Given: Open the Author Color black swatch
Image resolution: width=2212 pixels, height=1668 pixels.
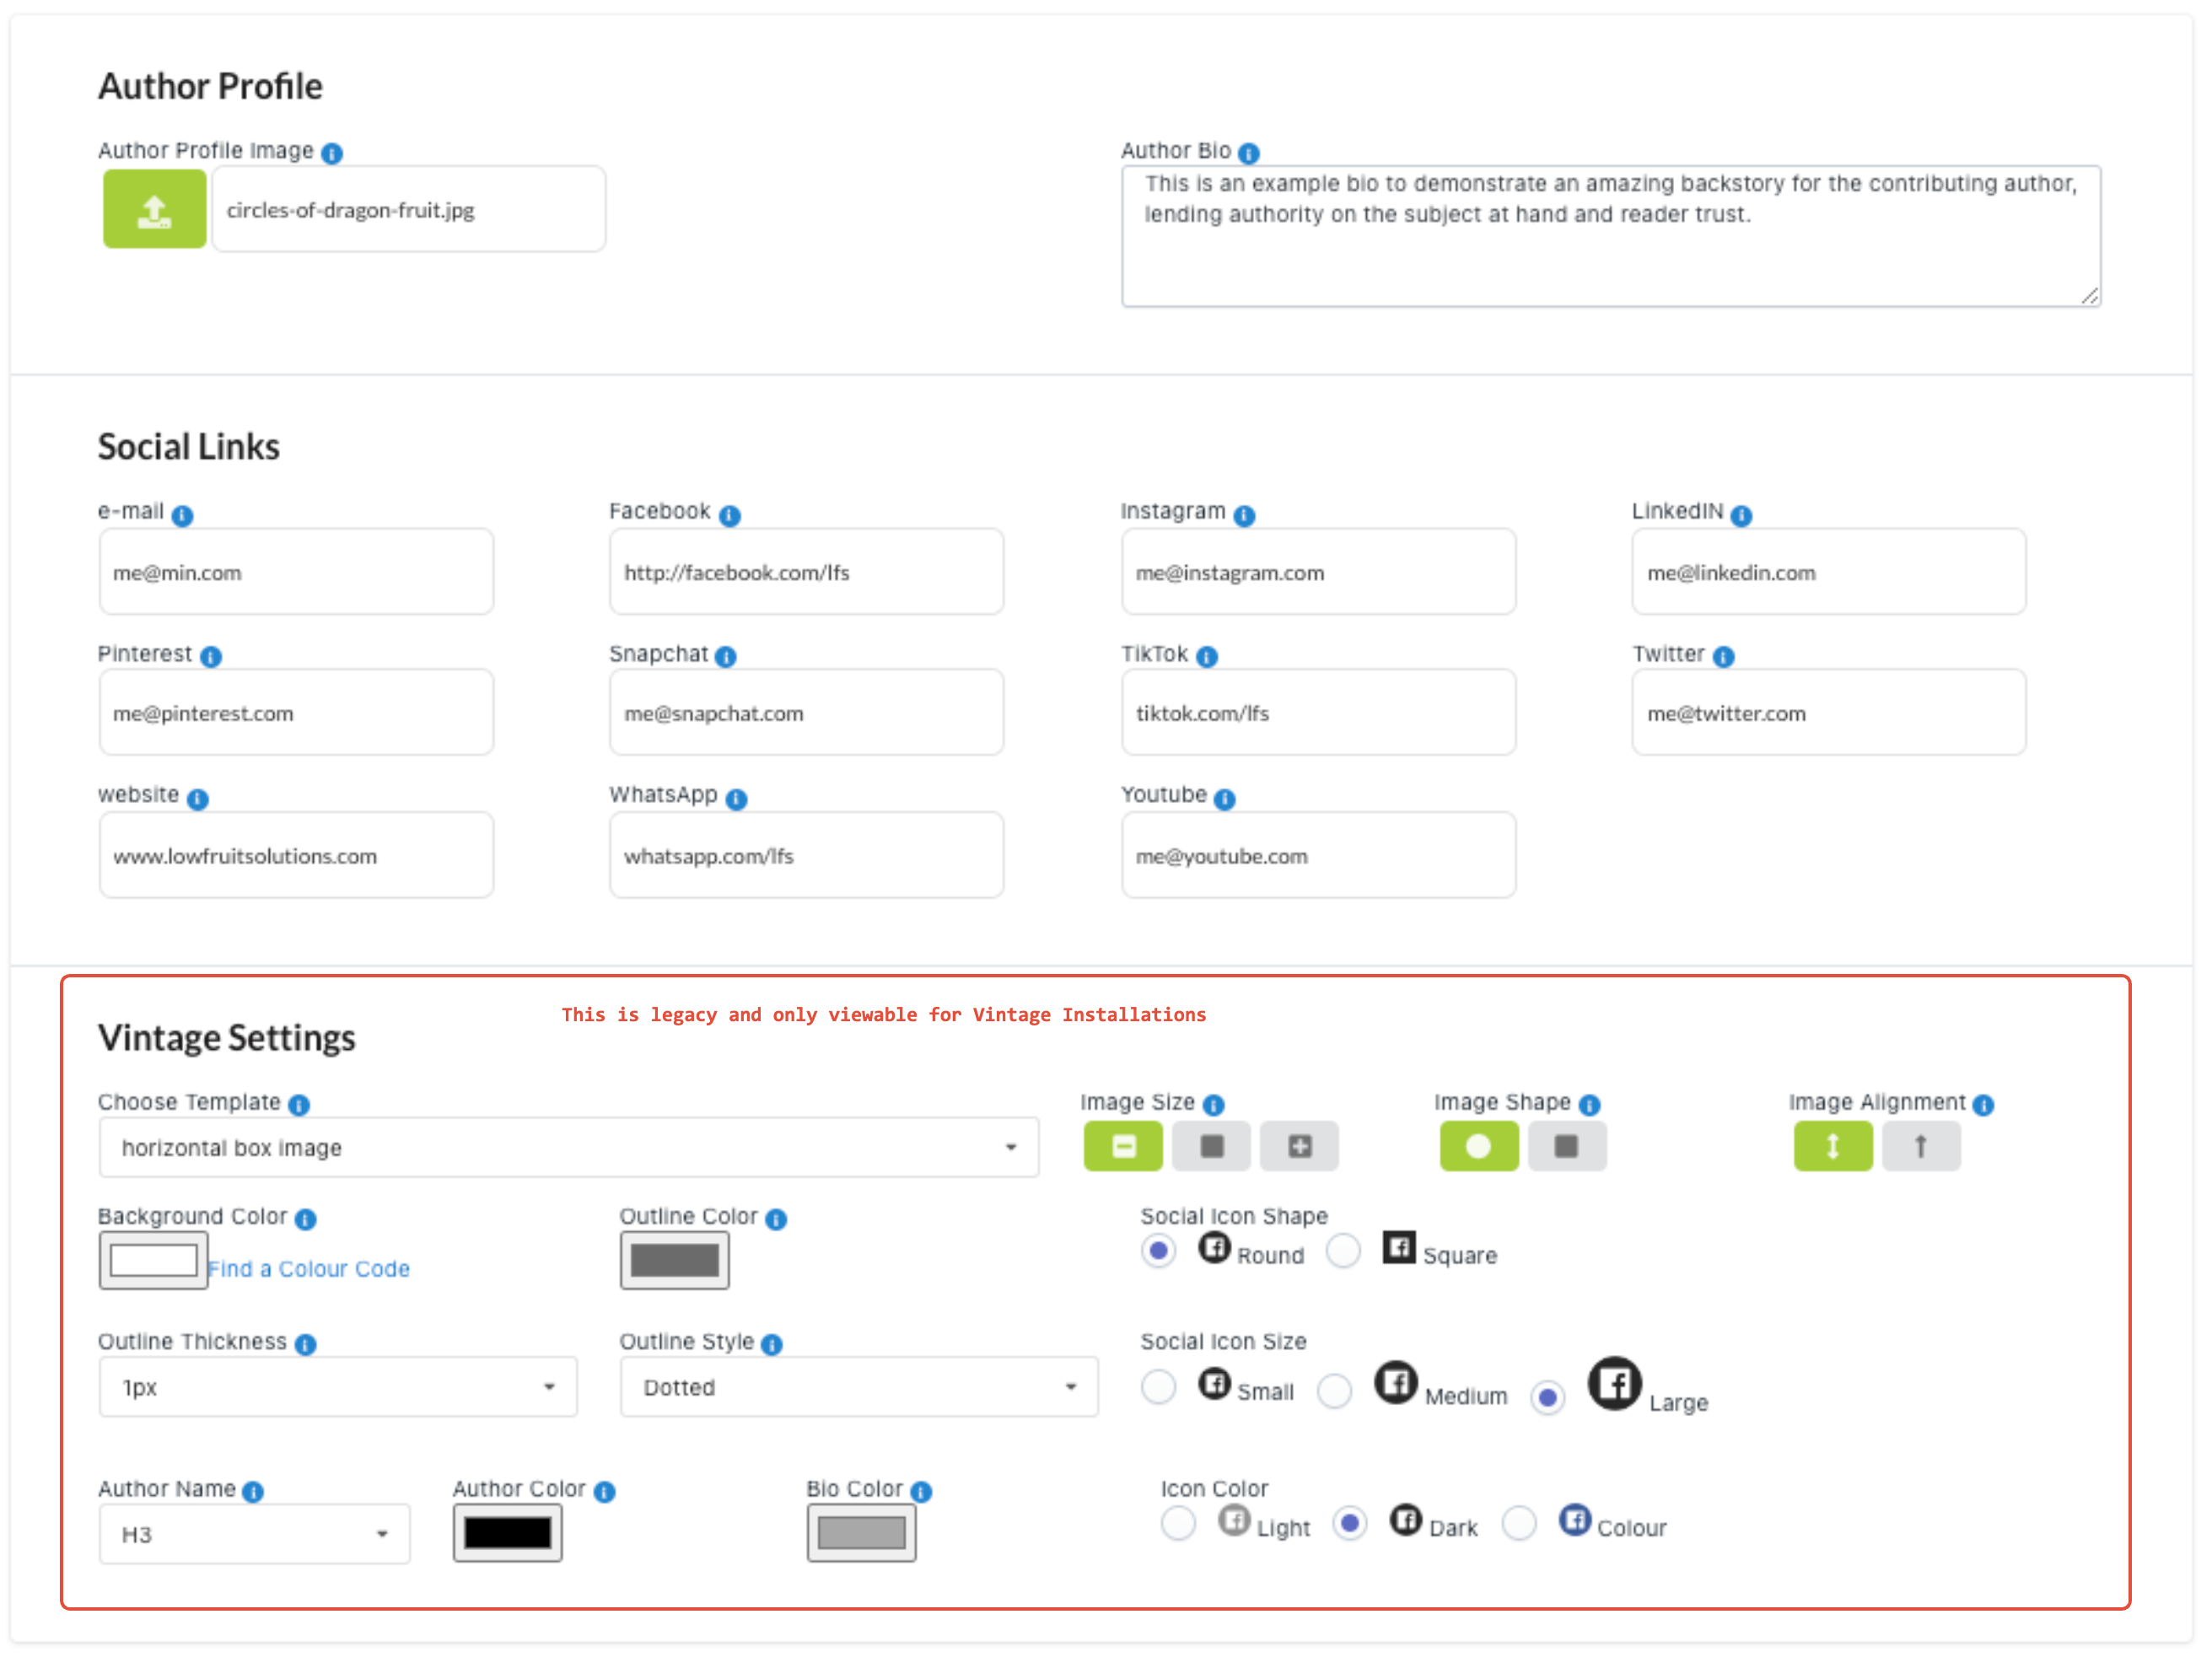Looking at the screenshot, I should [507, 1533].
